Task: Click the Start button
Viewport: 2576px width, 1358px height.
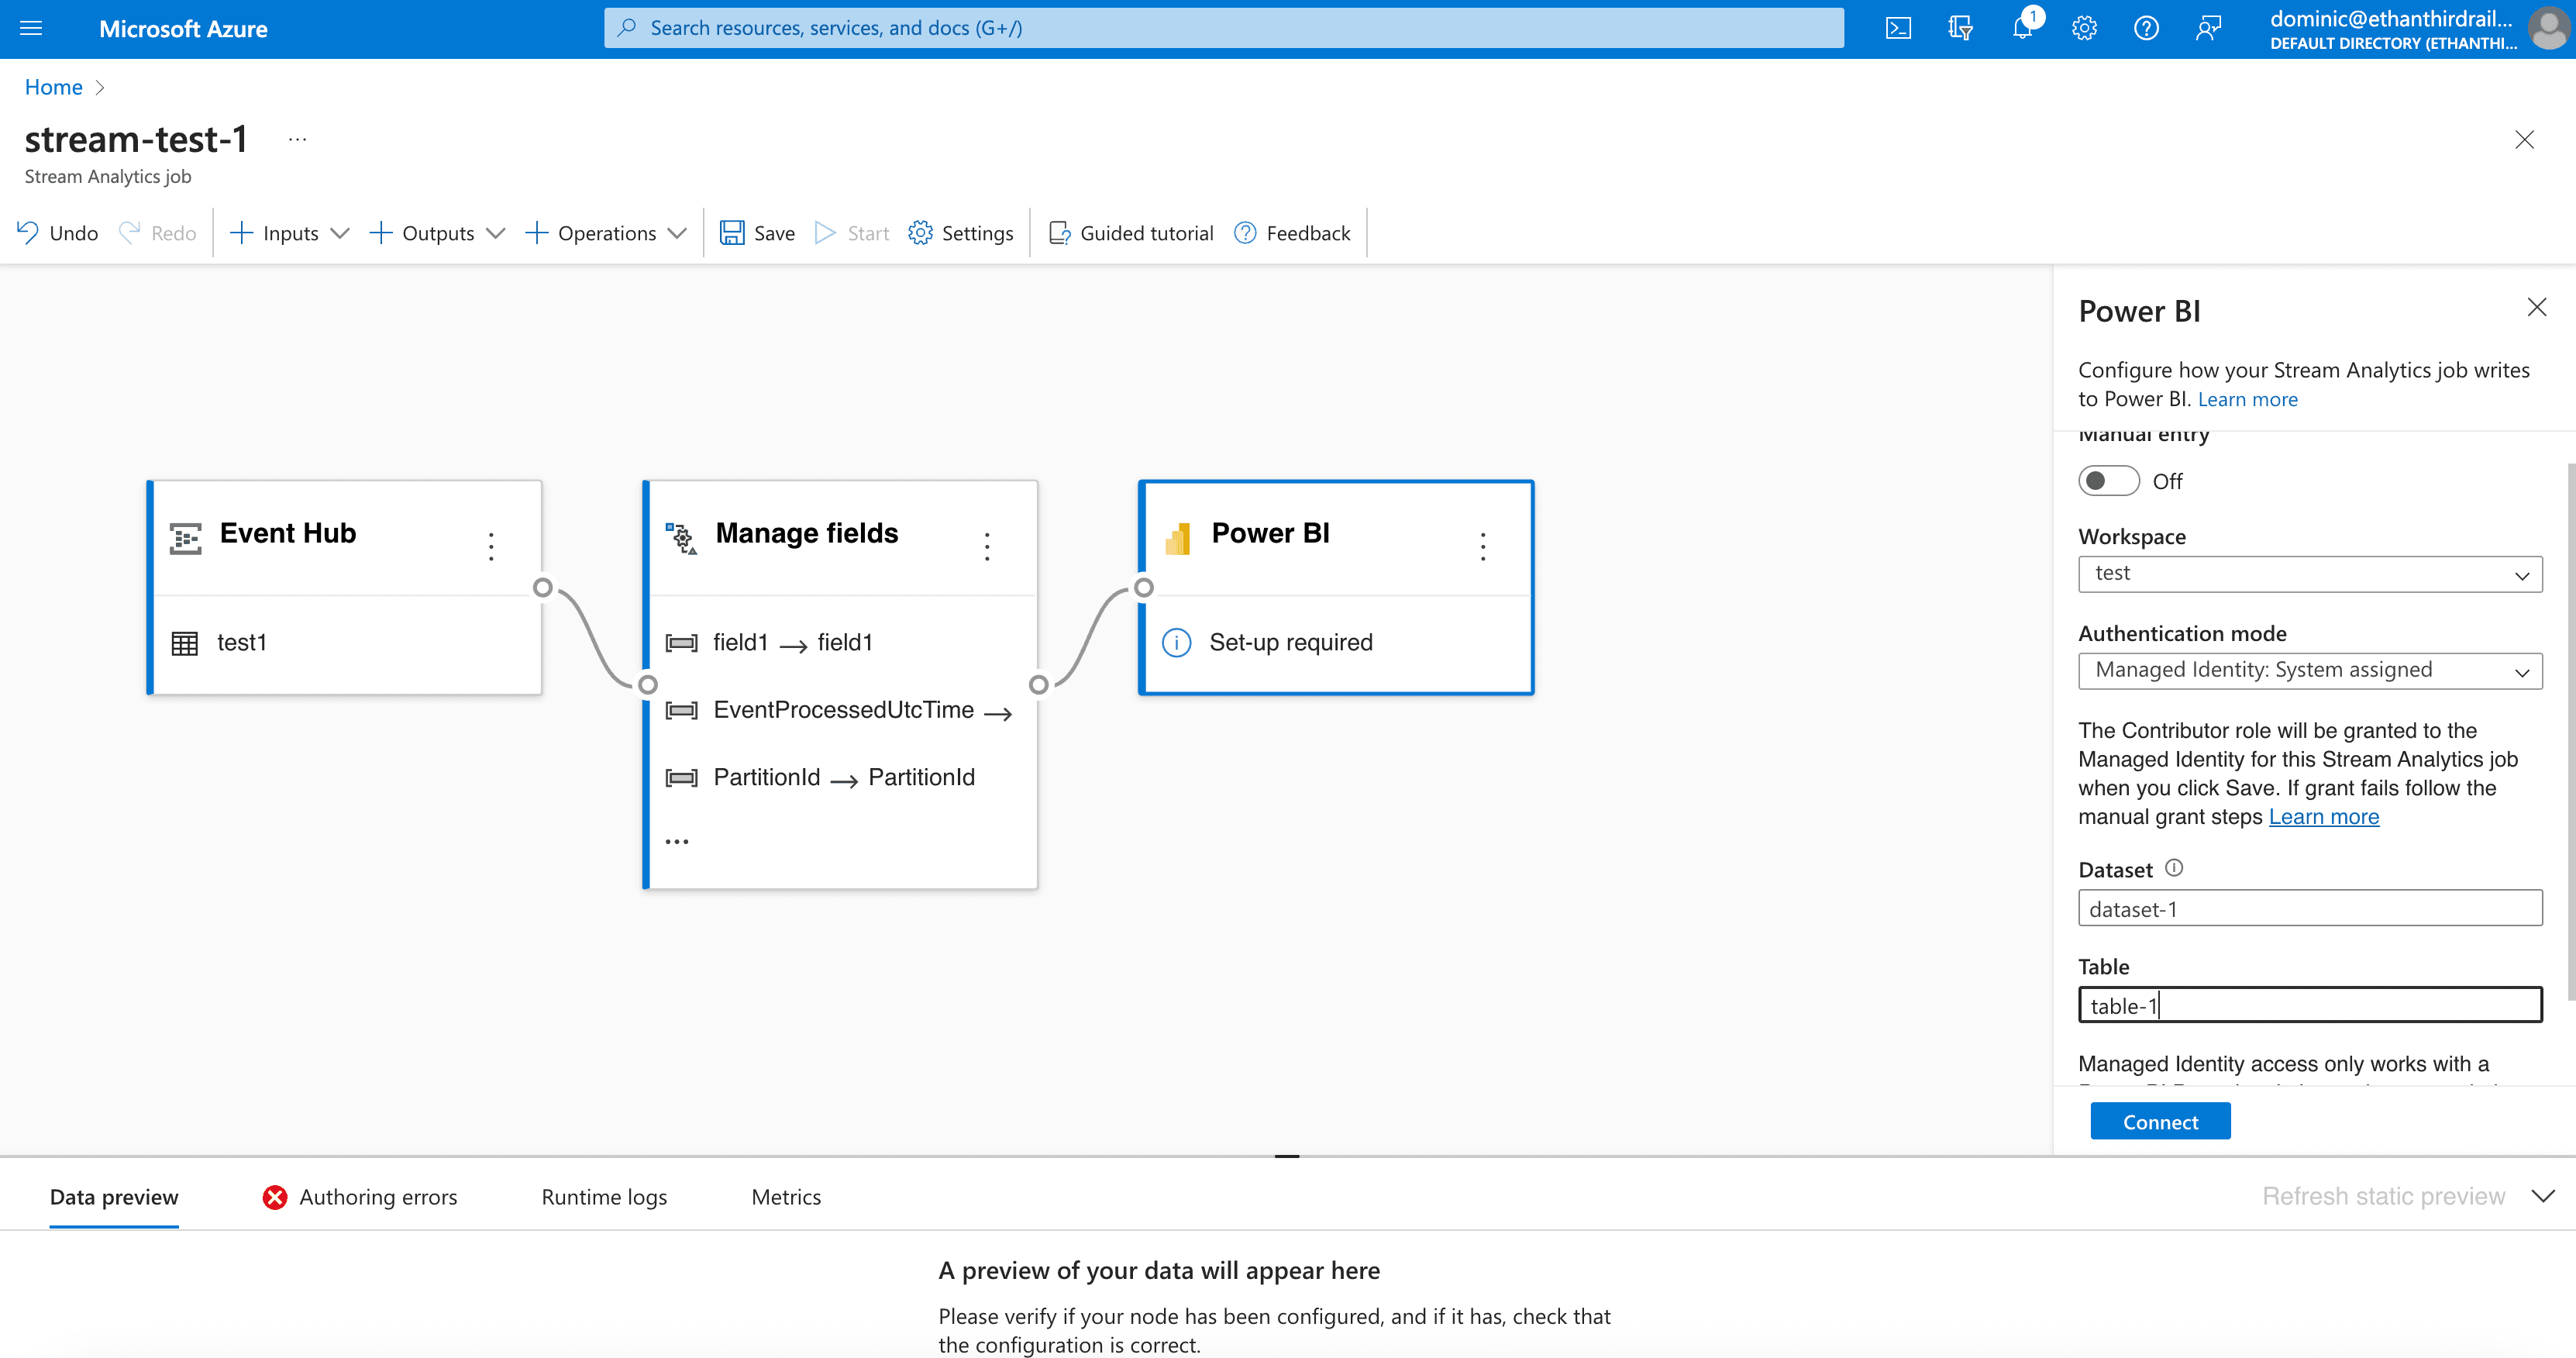Action: tap(852, 233)
